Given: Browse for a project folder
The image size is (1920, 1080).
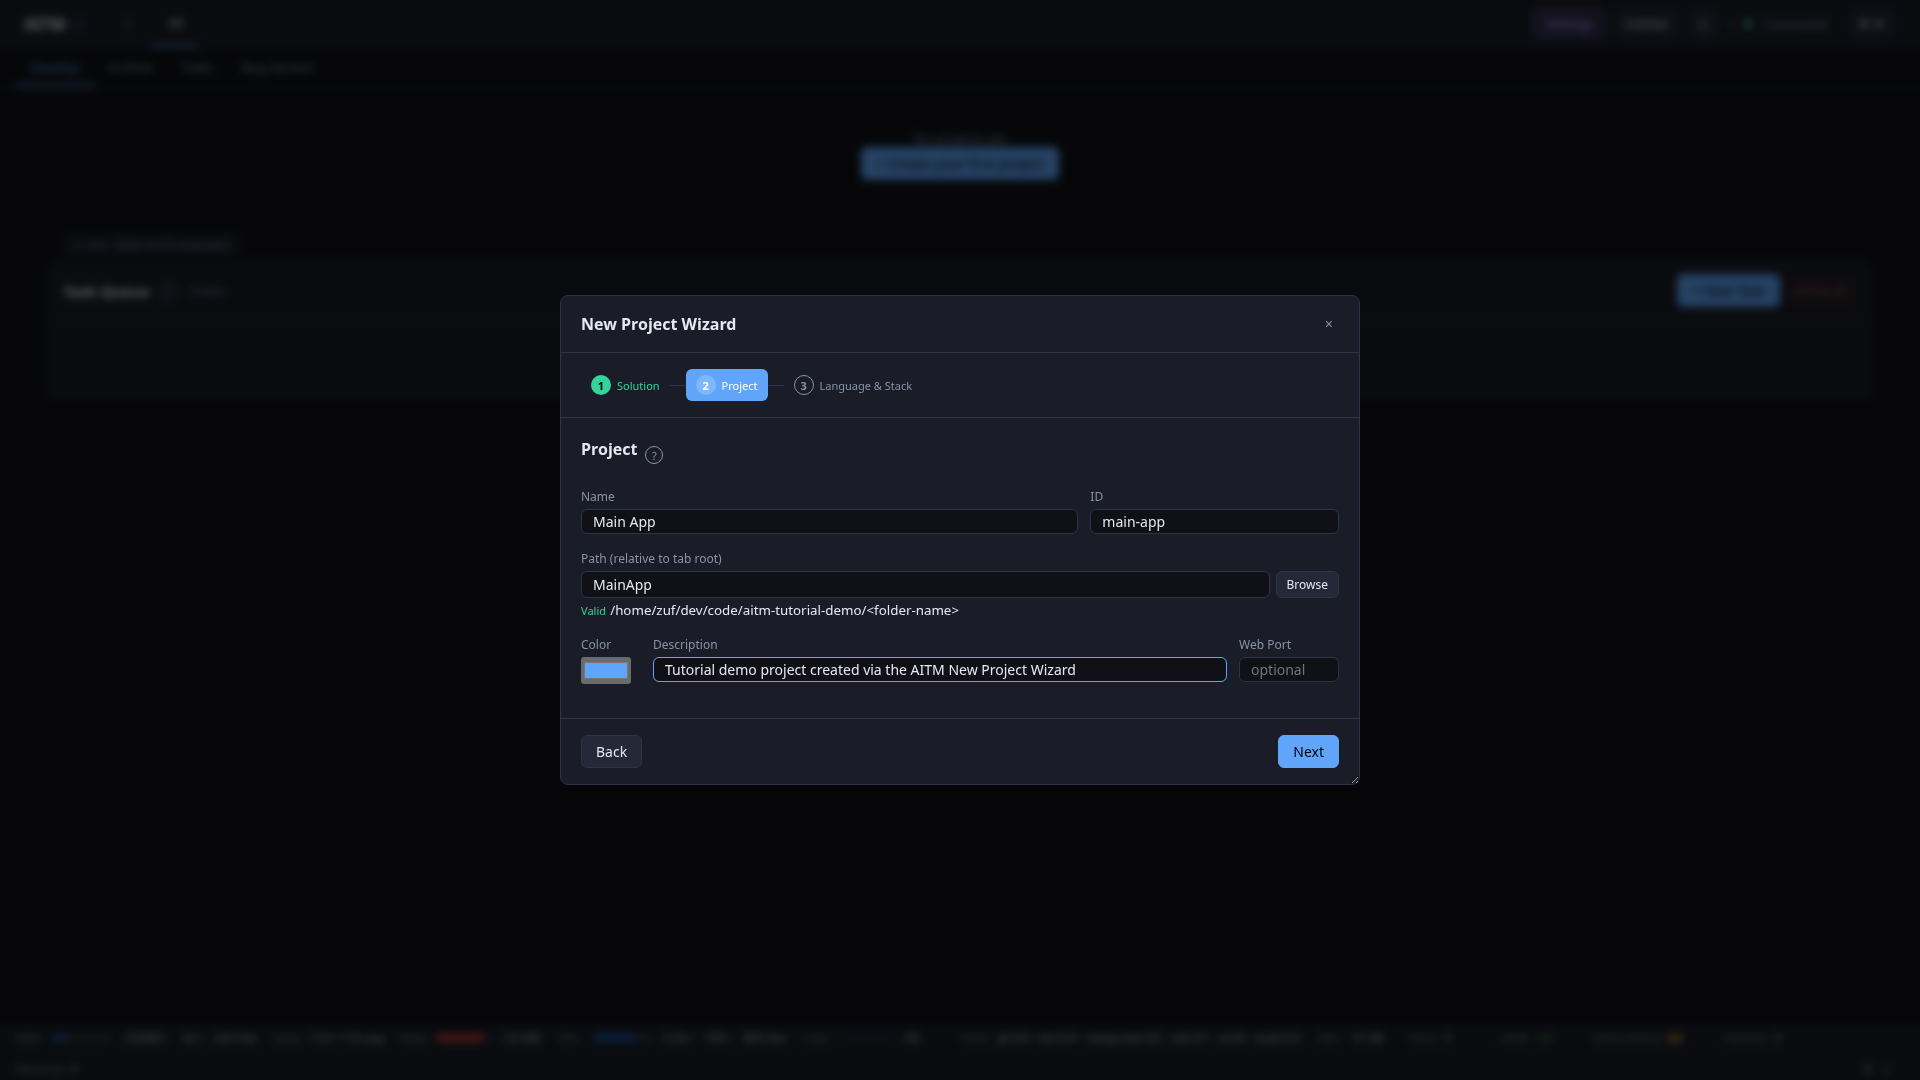Looking at the screenshot, I should point(1307,585).
